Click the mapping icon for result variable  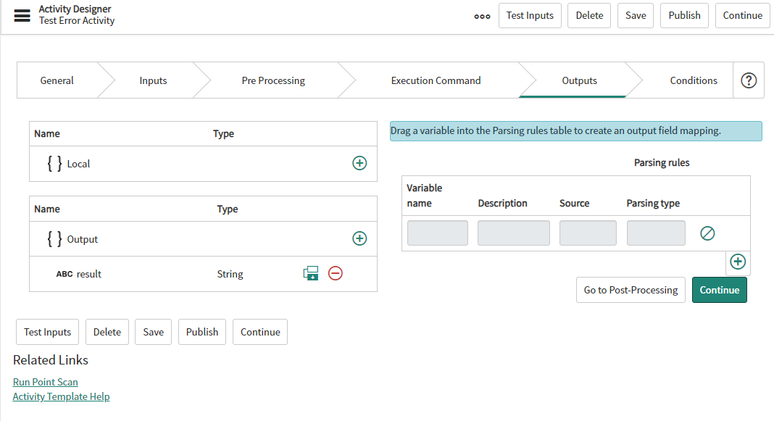click(x=311, y=273)
